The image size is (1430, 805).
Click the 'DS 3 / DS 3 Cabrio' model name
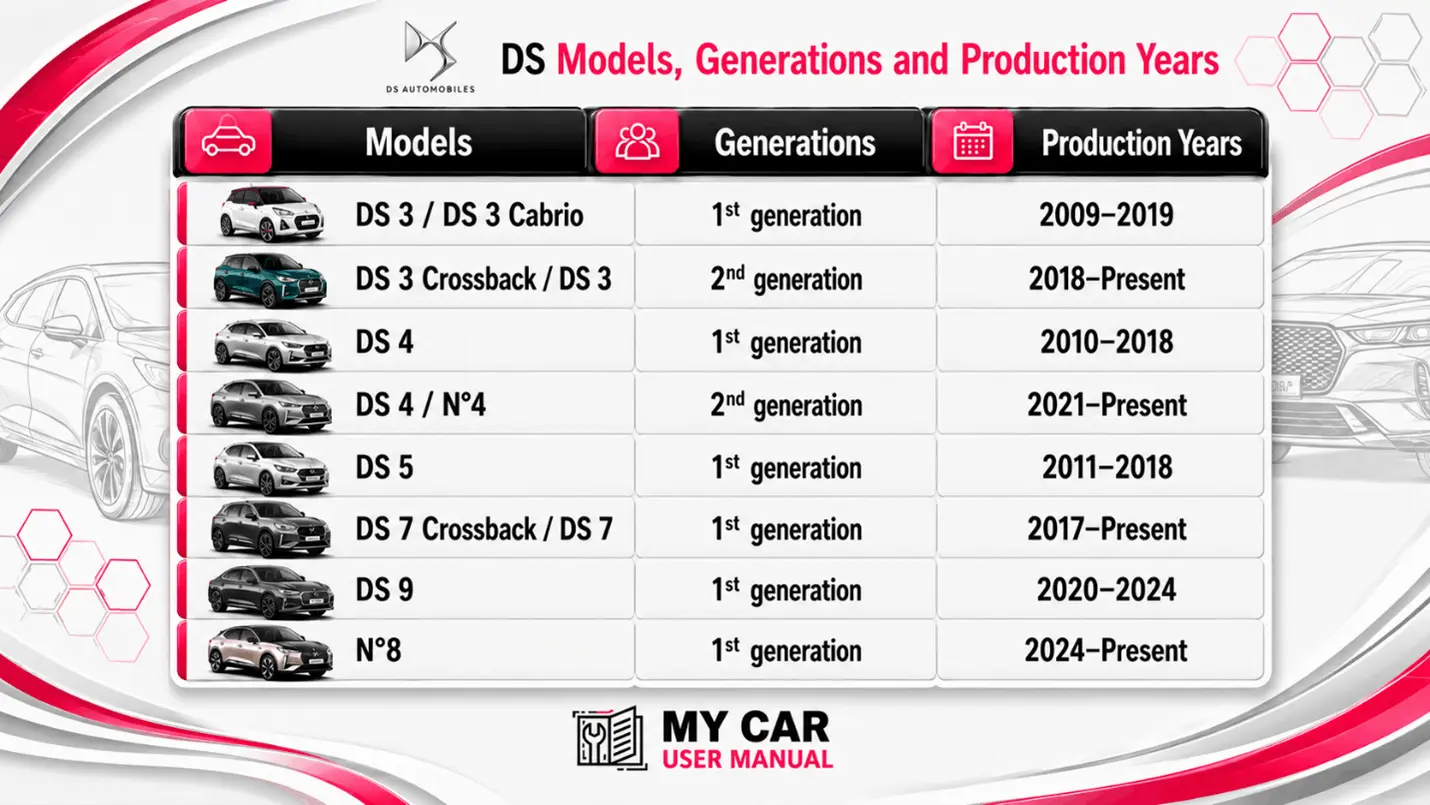coord(469,215)
